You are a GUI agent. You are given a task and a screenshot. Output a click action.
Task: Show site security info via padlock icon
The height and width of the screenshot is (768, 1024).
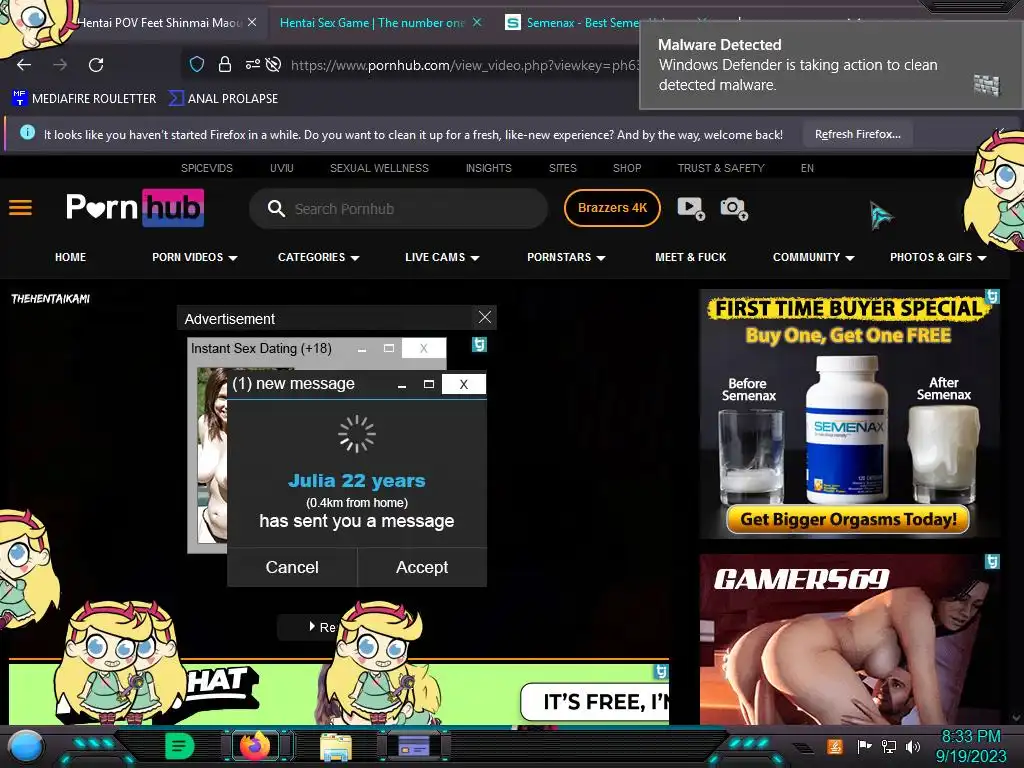click(x=225, y=64)
